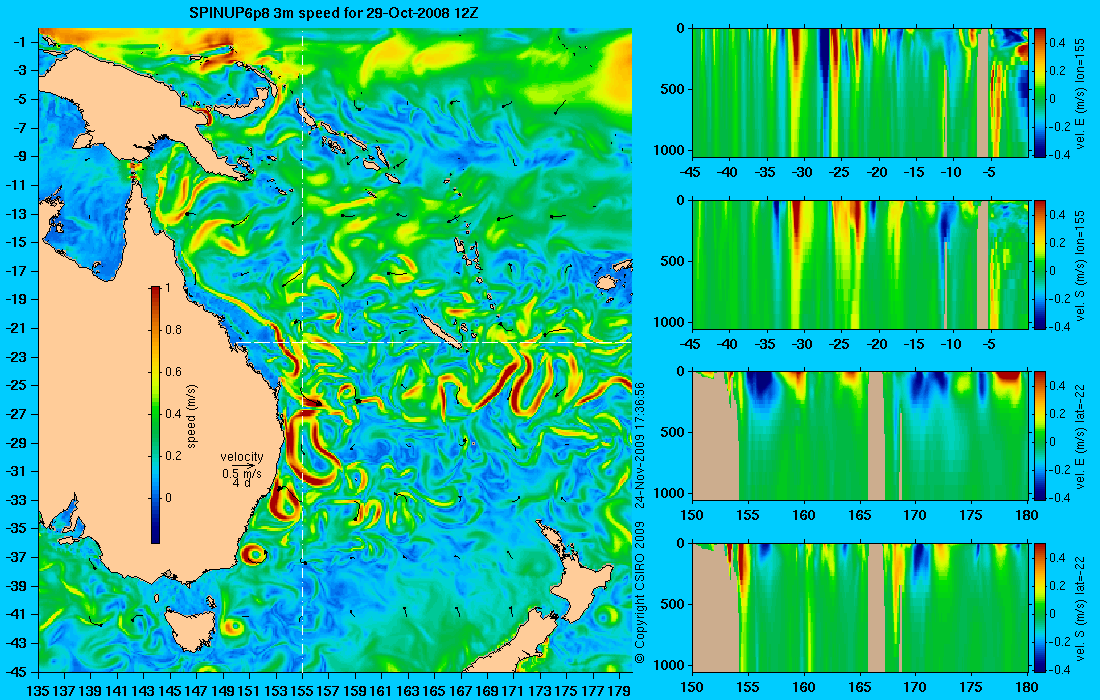Click latitude label '-45' on map axis

(16, 671)
